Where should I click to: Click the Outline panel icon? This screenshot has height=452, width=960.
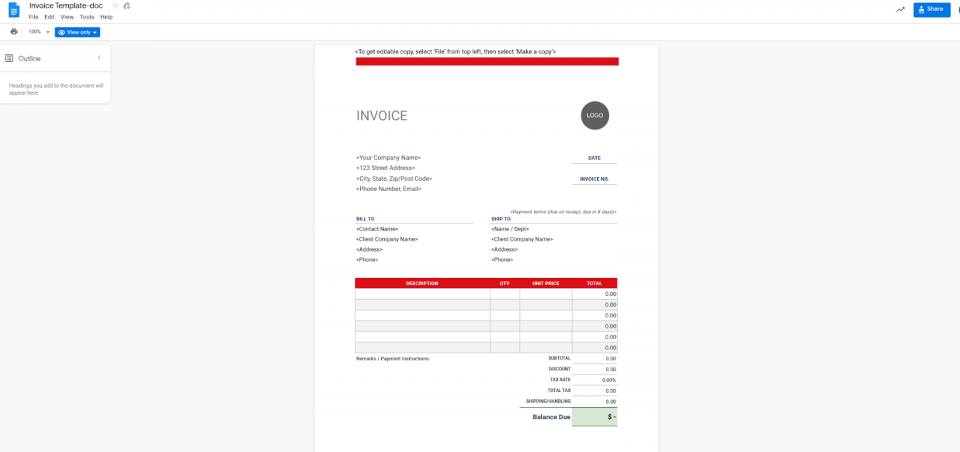(x=9, y=58)
